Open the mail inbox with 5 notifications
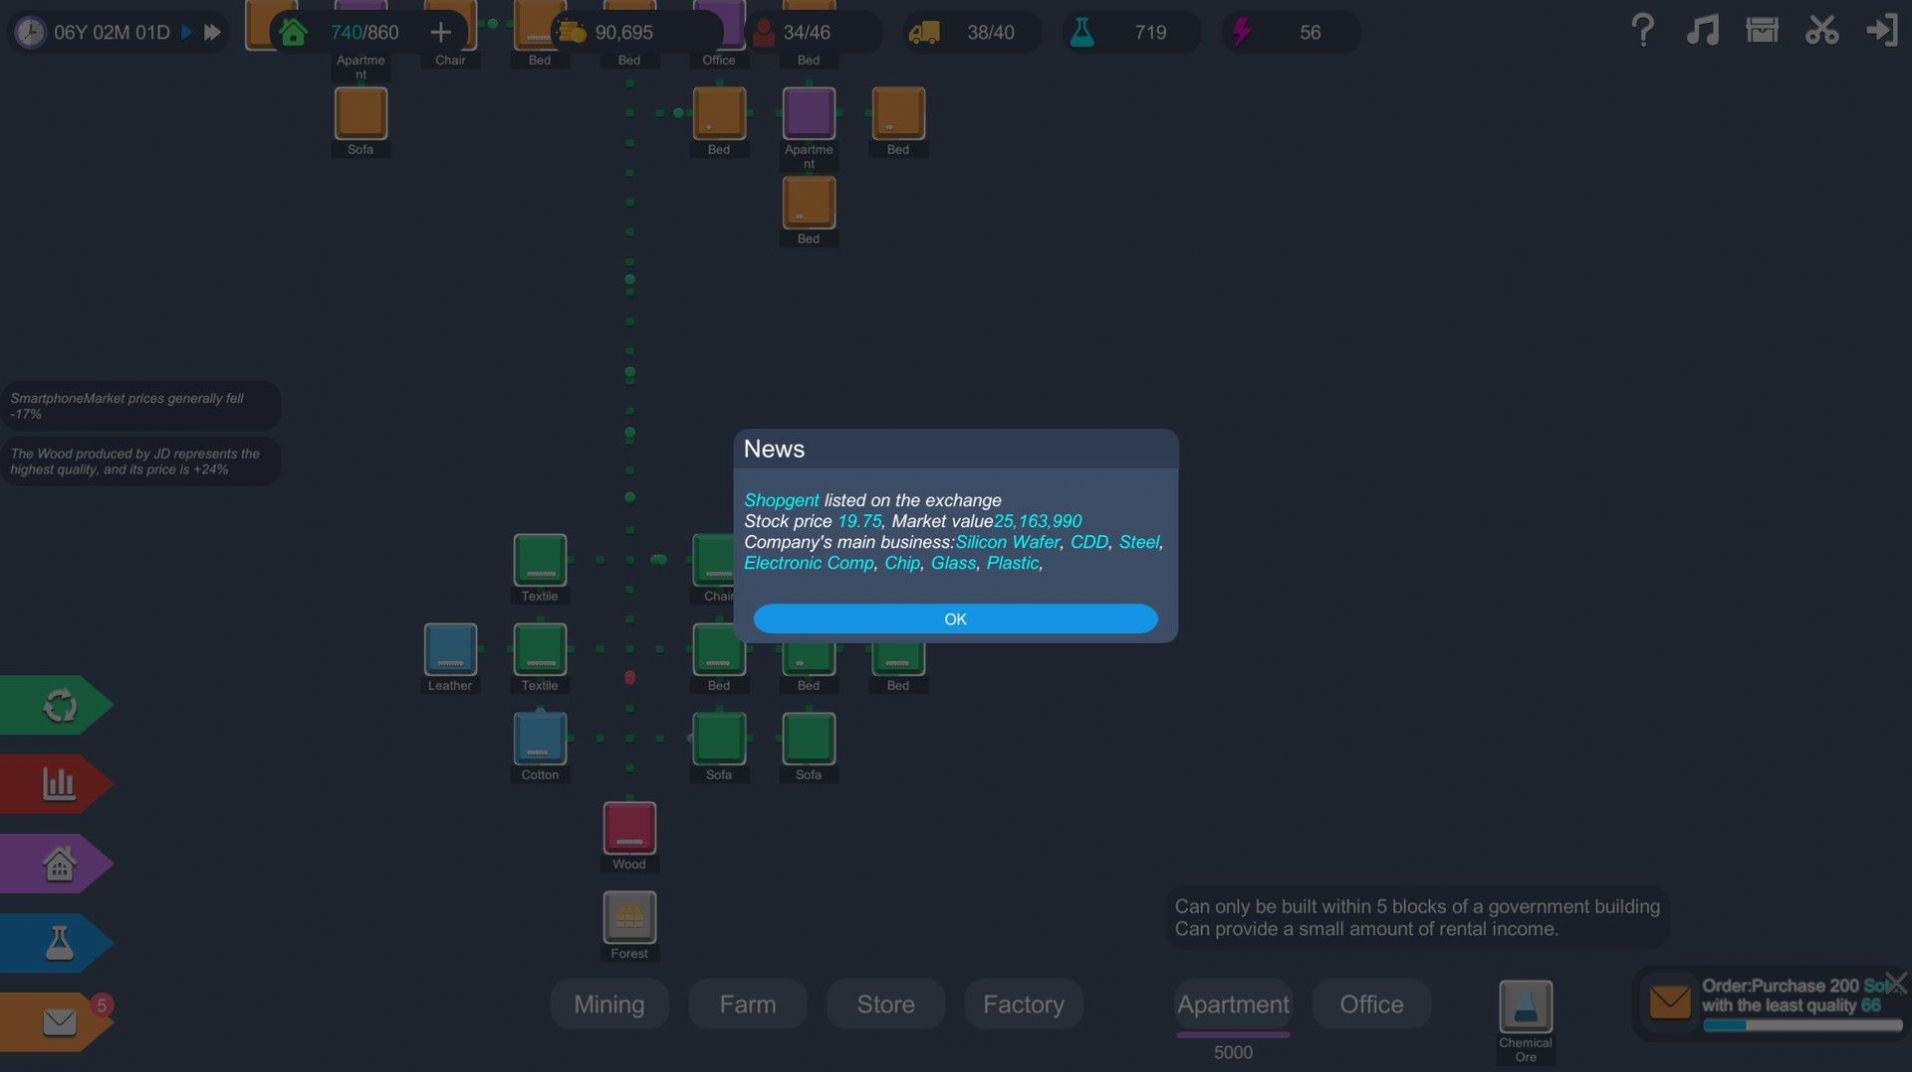 (x=57, y=1022)
